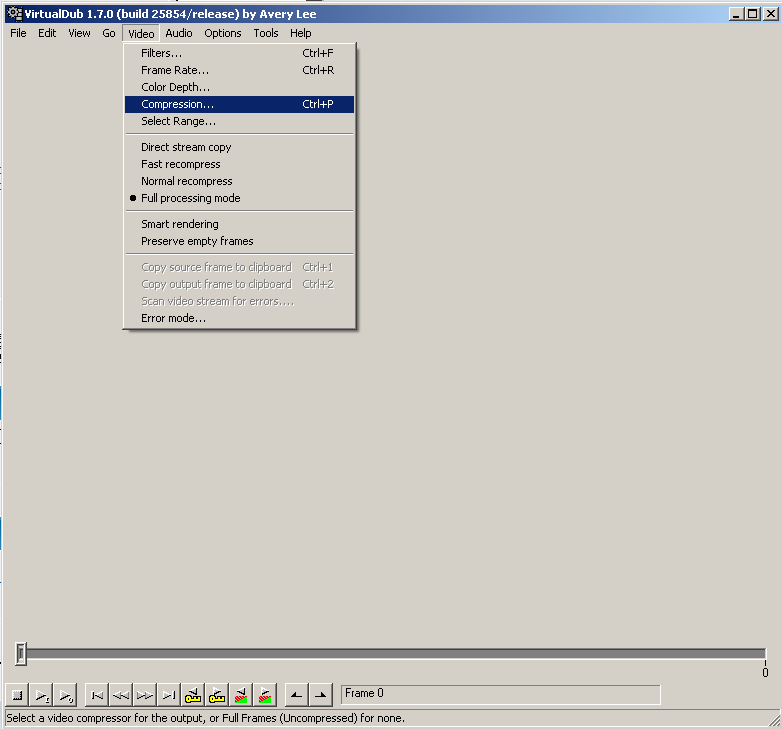782x729 pixels.
Task: Click the next scene search icon
Action: point(265,695)
